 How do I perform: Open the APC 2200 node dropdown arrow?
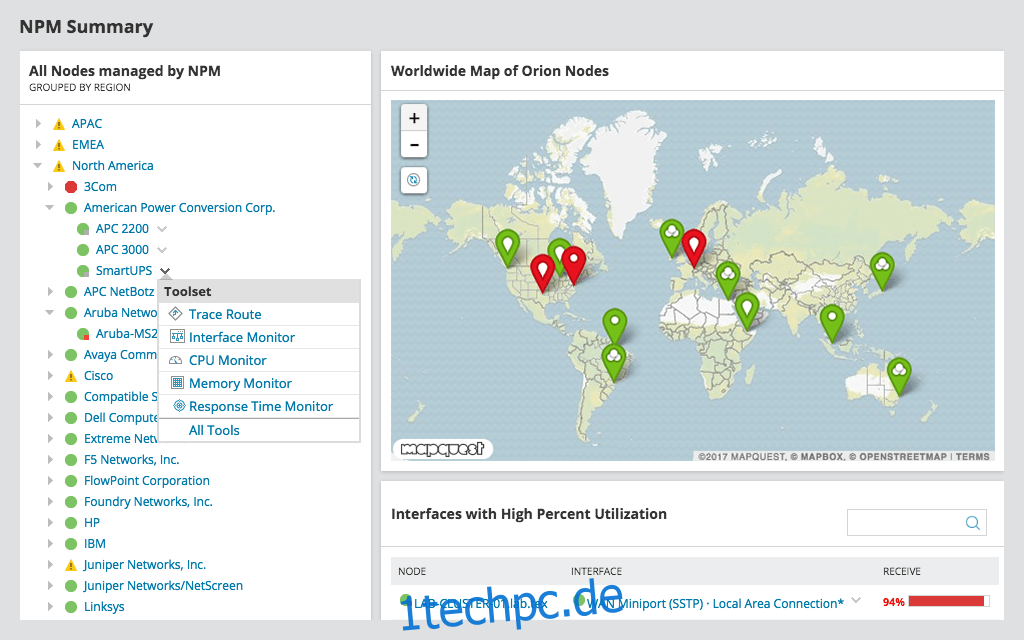[162, 229]
